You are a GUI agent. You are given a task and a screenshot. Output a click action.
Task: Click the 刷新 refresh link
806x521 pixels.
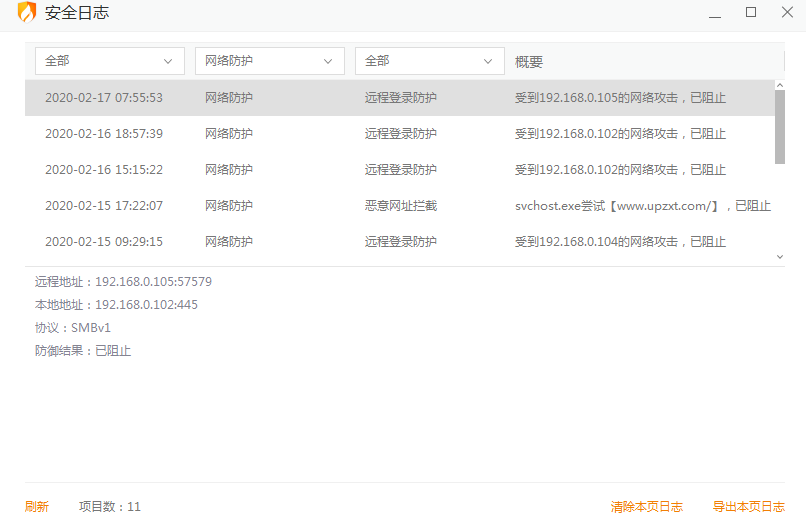point(37,507)
